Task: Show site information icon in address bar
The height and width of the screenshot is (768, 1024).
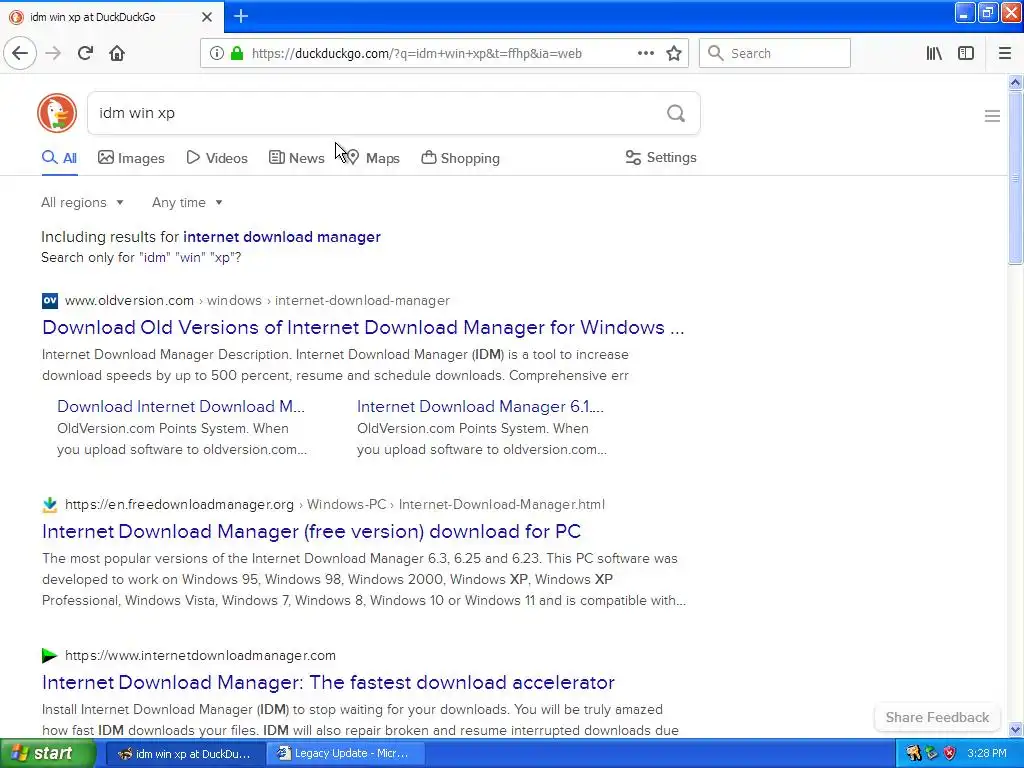Action: pos(216,53)
